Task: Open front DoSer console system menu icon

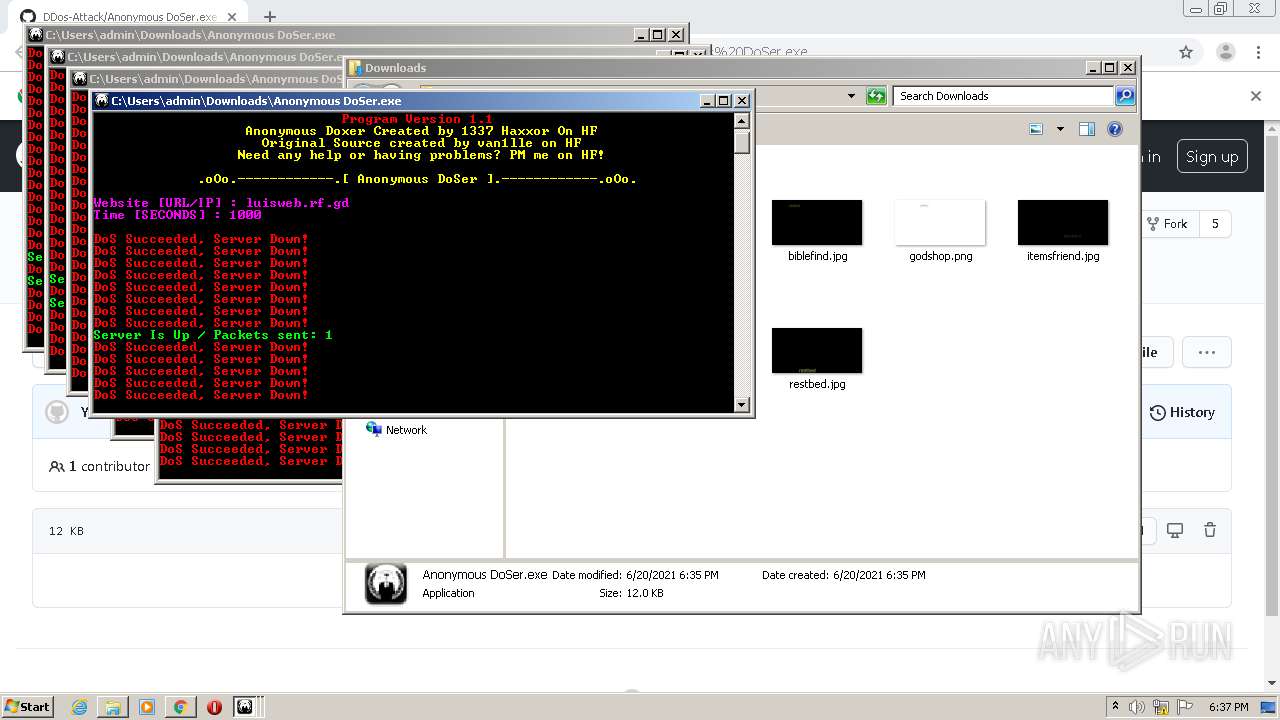Action: (x=101, y=101)
